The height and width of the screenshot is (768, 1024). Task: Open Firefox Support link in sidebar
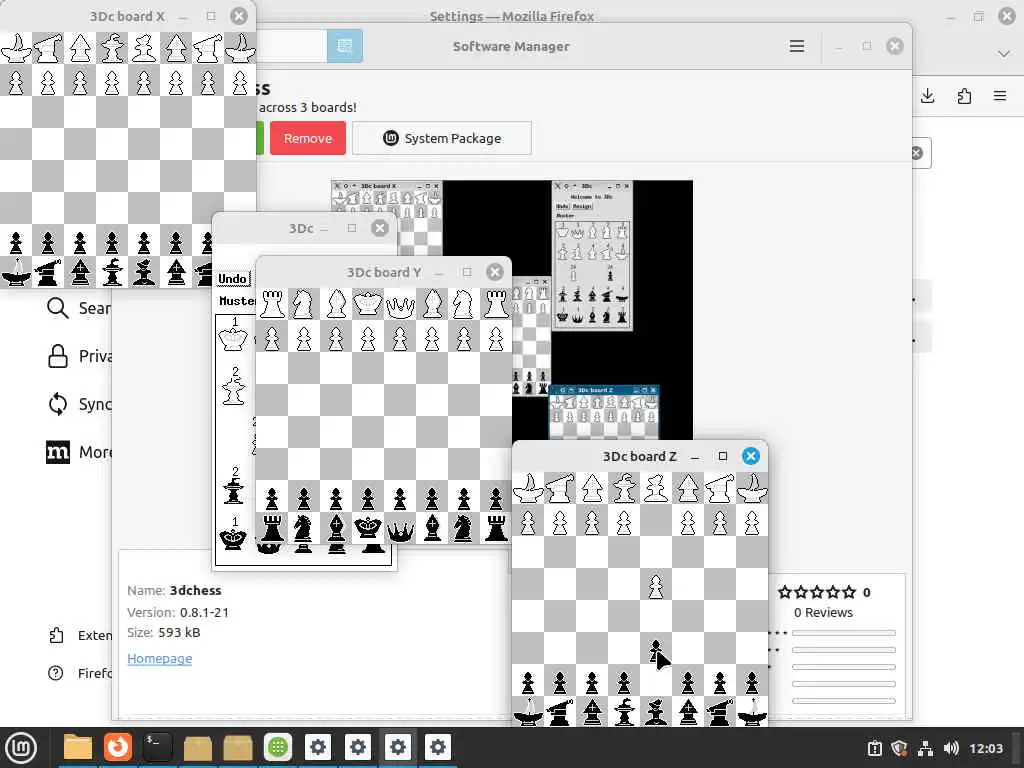80,673
